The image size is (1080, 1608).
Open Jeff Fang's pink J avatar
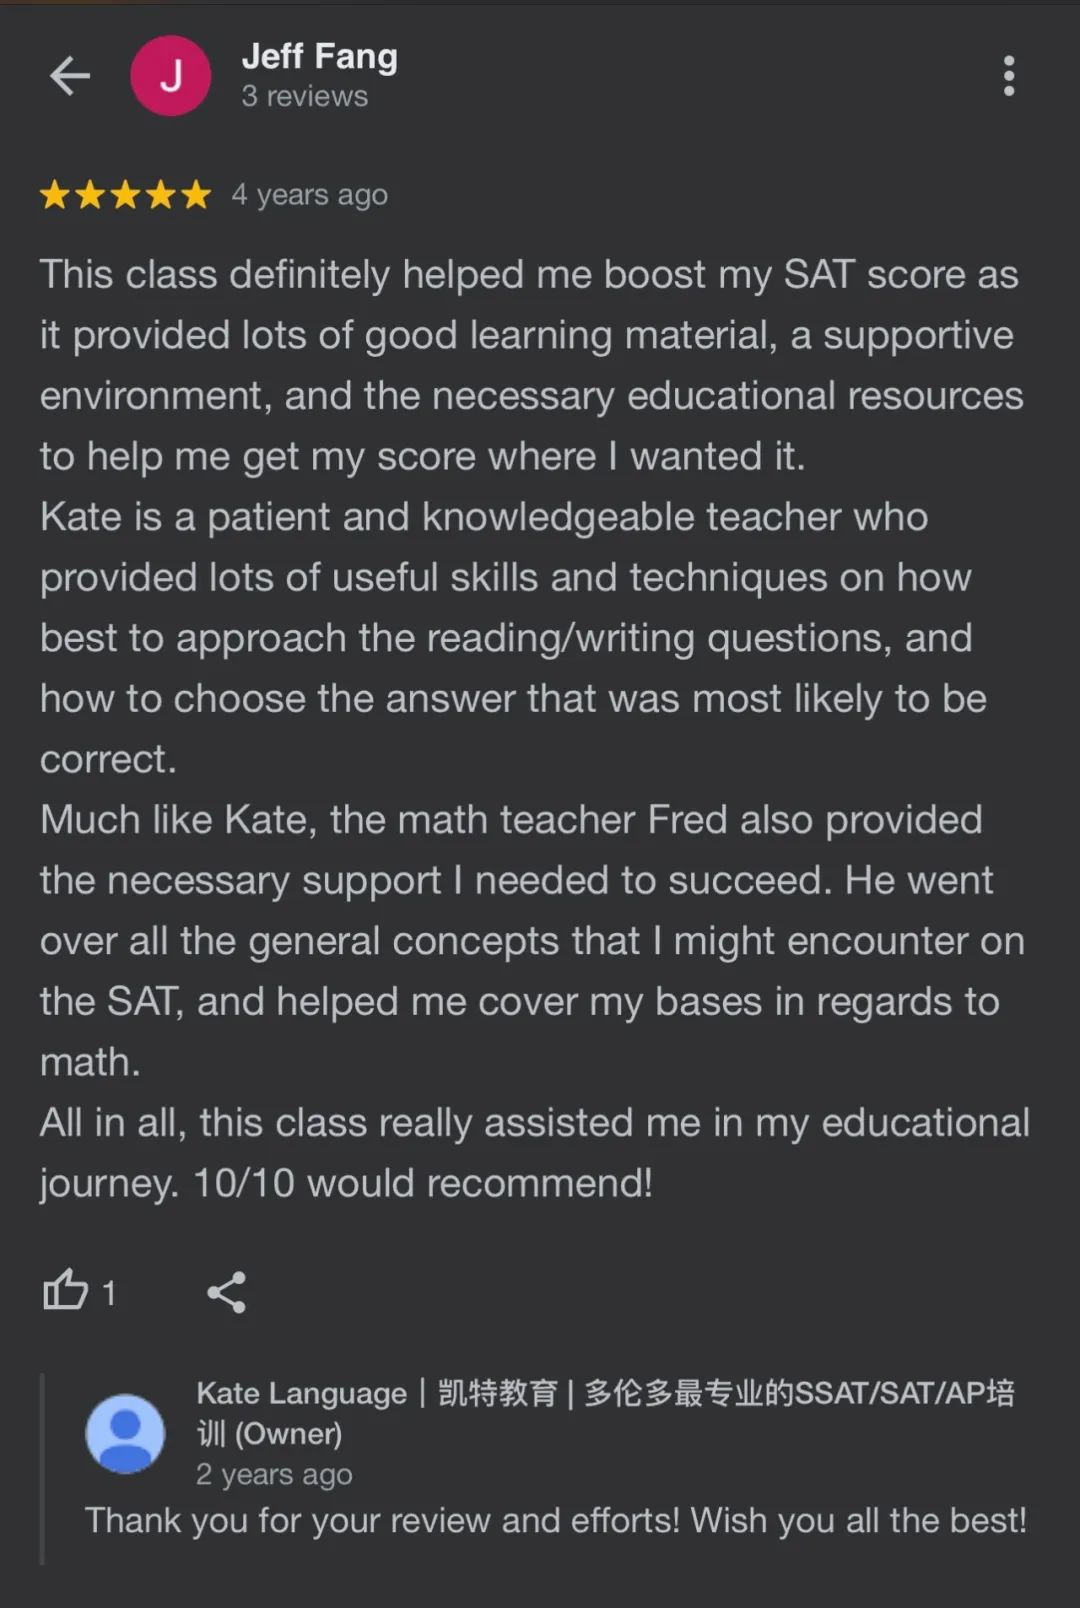[171, 76]
